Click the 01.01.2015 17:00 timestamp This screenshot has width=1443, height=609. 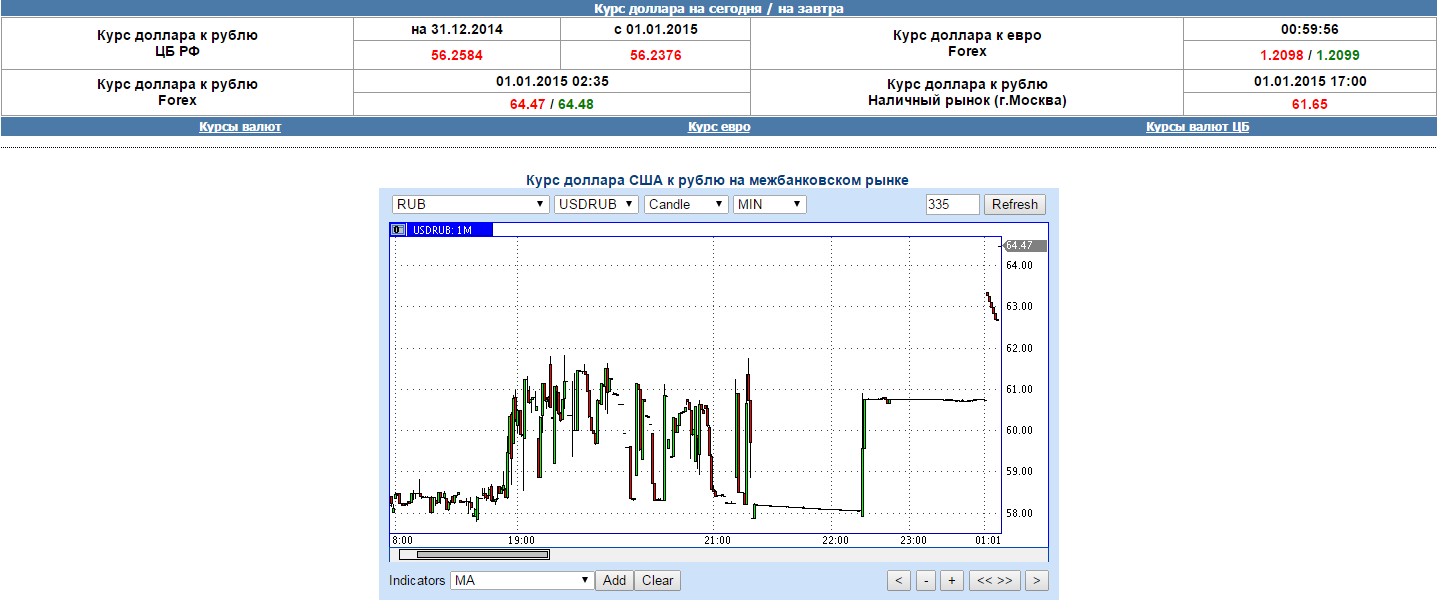click(x=1310, y=81)
